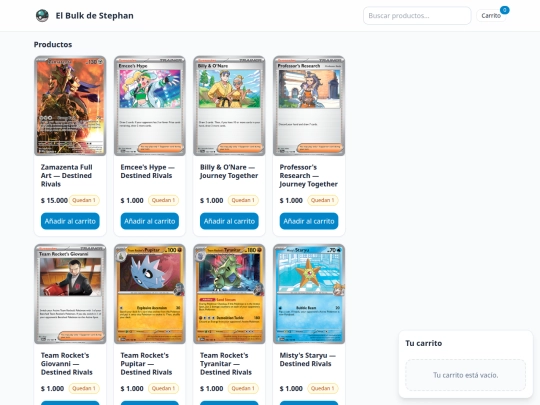This screenshot has height=405, width=540.
Task: View Team Rocket's Giovanni card image
Action: pyautogui.click(x=70, y=294)
